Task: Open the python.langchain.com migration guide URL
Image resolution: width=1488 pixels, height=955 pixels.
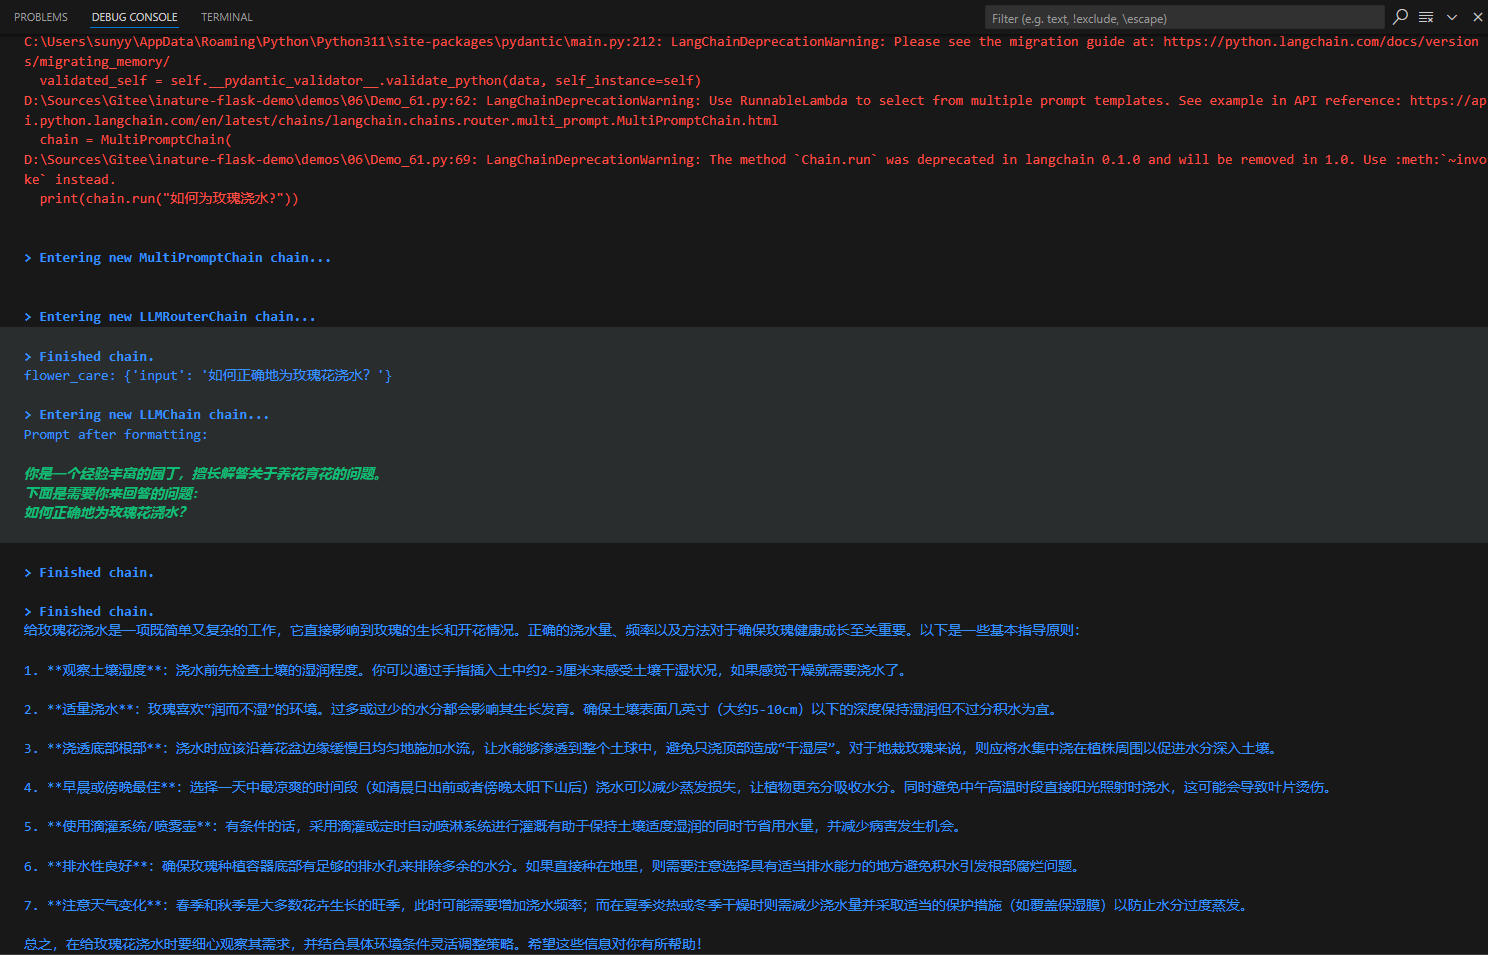Action: (1320, 42)
